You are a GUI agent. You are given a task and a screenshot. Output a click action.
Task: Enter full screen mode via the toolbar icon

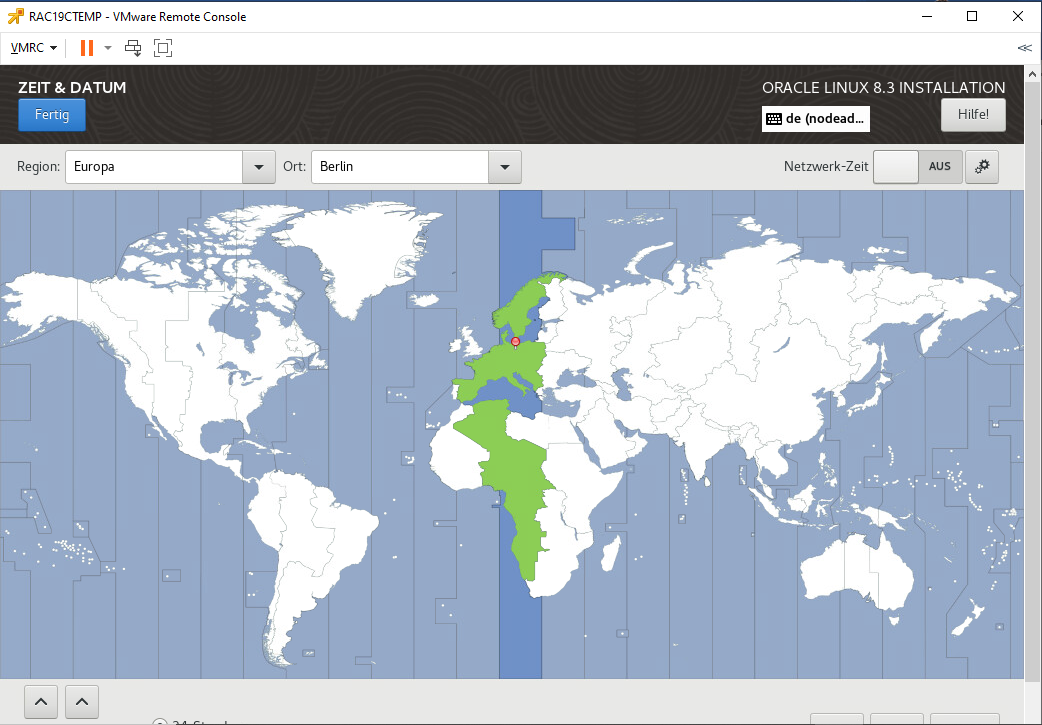[163, 47]
